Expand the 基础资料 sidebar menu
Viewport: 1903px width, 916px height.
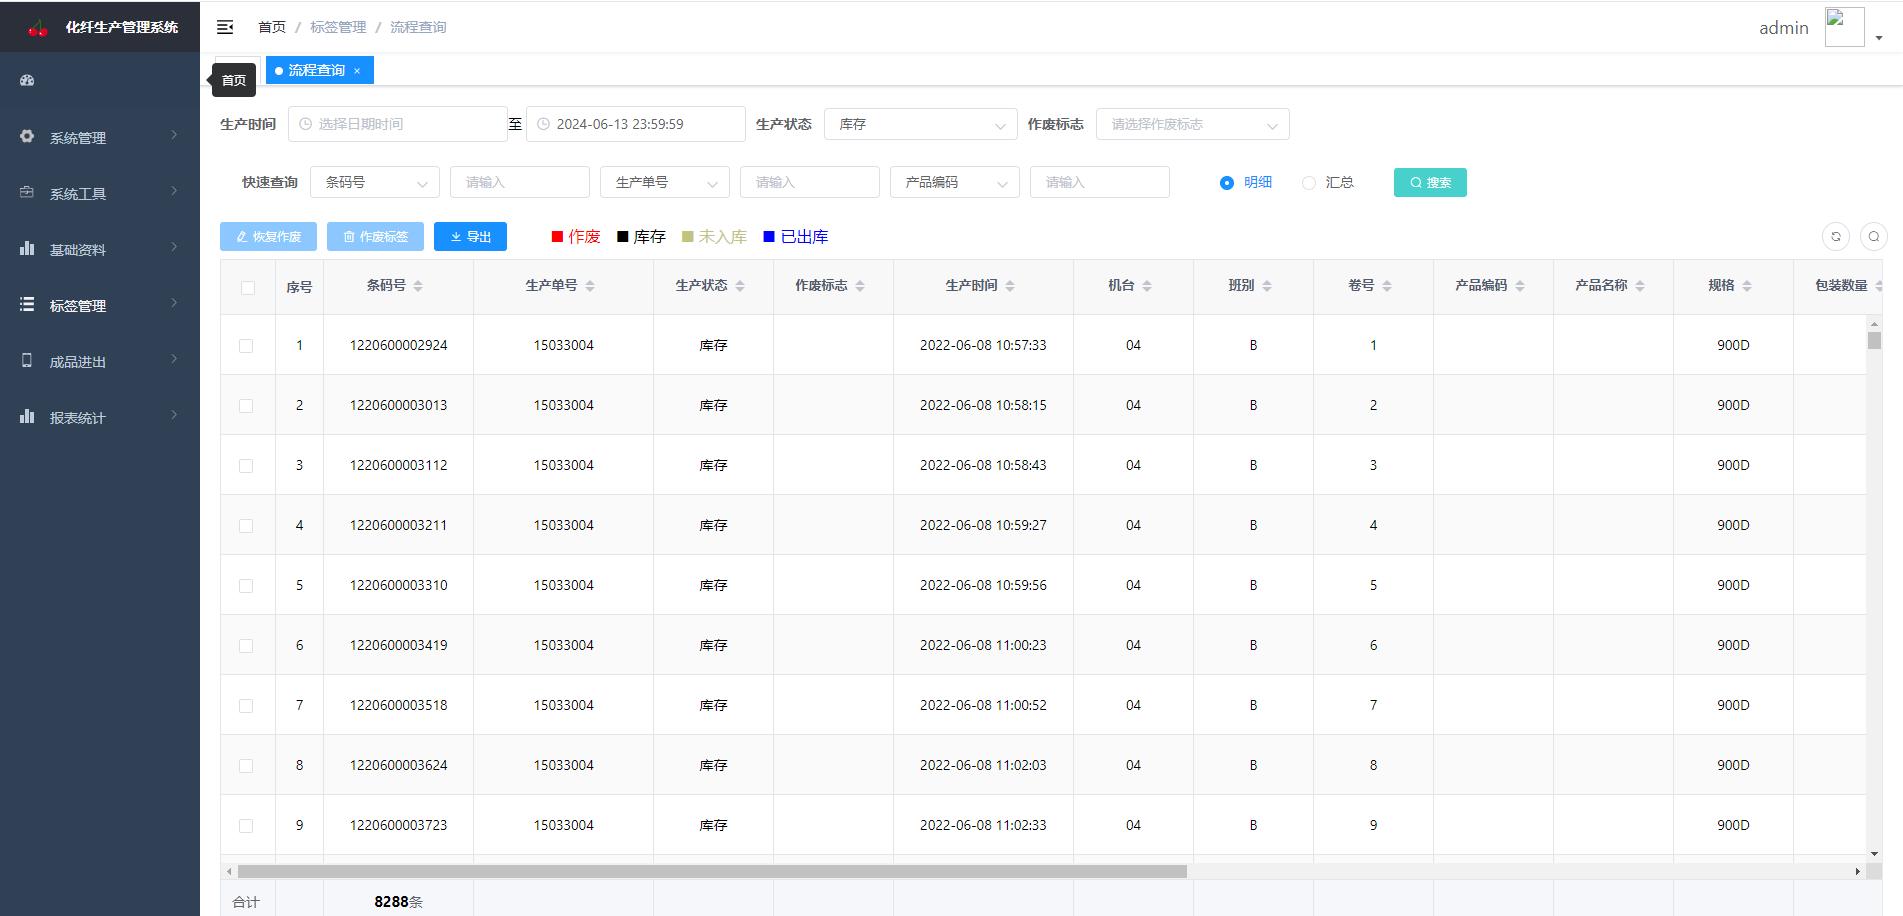100,249
